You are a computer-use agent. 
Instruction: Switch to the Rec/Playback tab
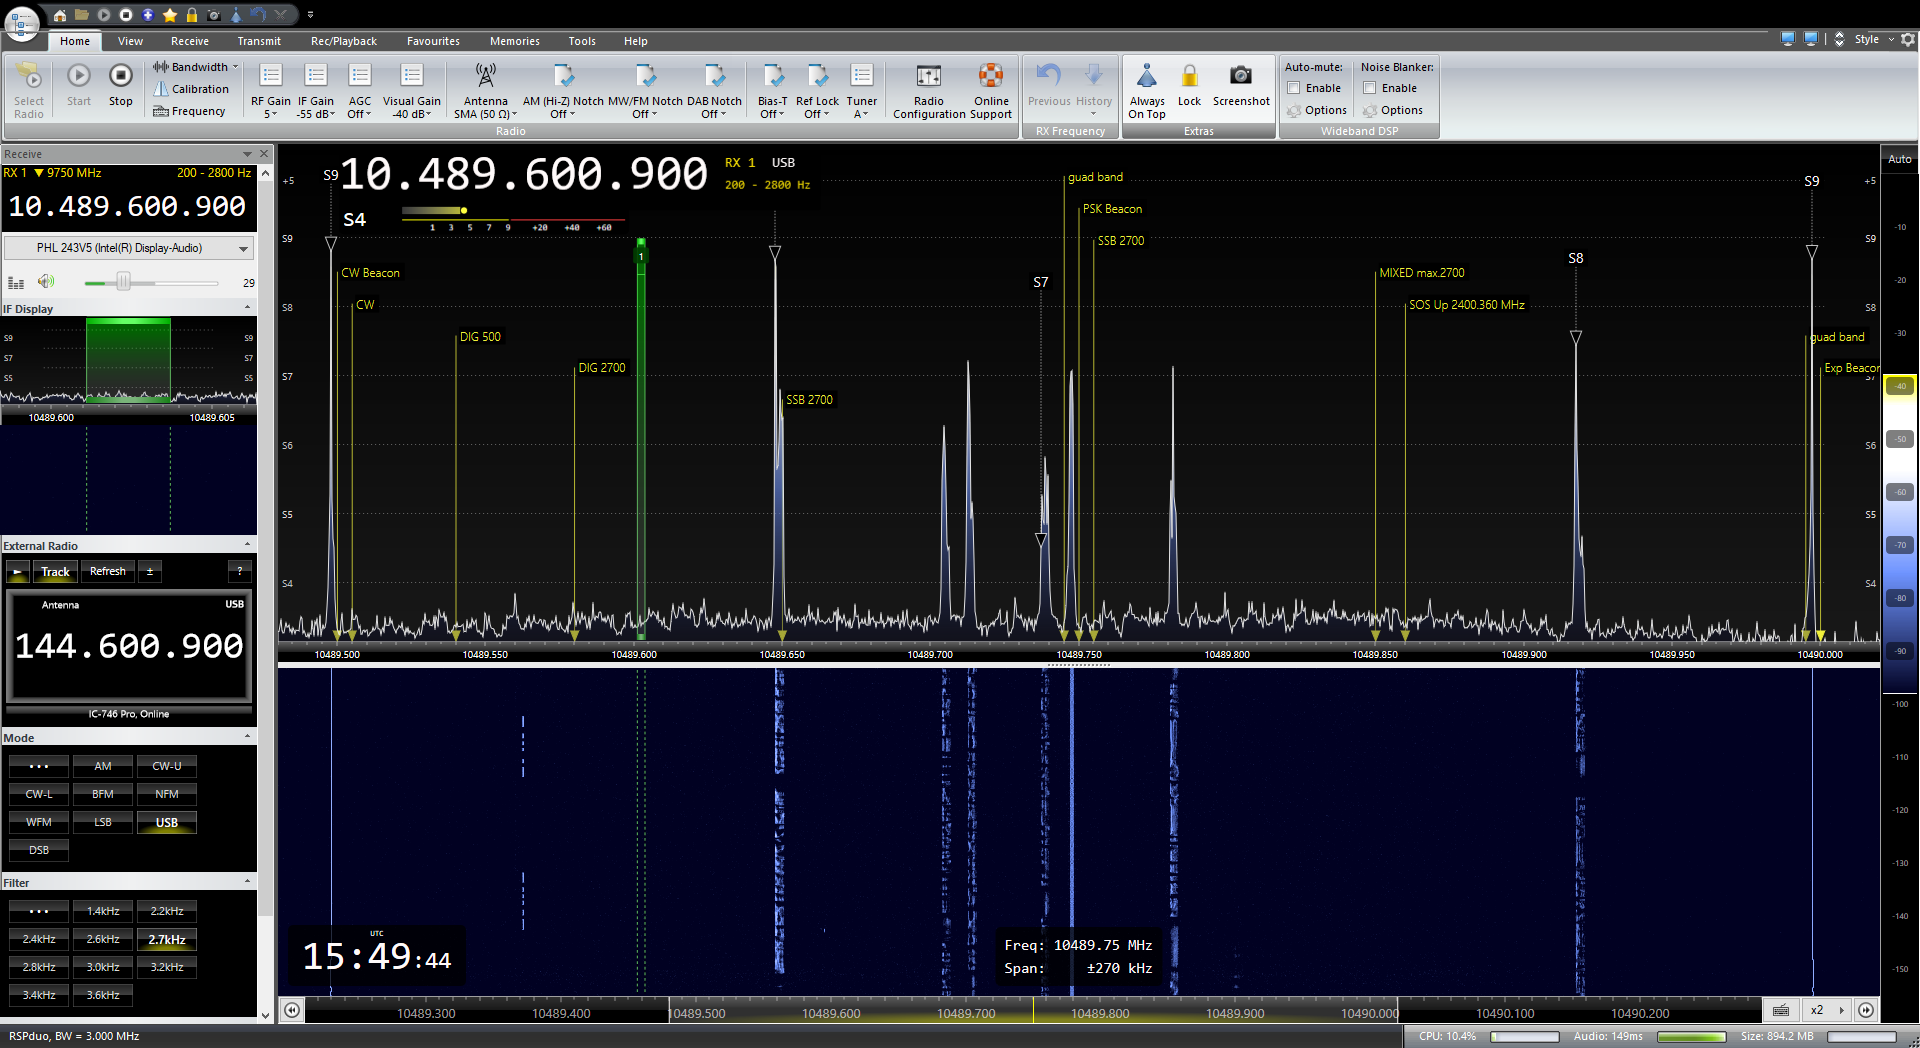(x=343, y=41)
